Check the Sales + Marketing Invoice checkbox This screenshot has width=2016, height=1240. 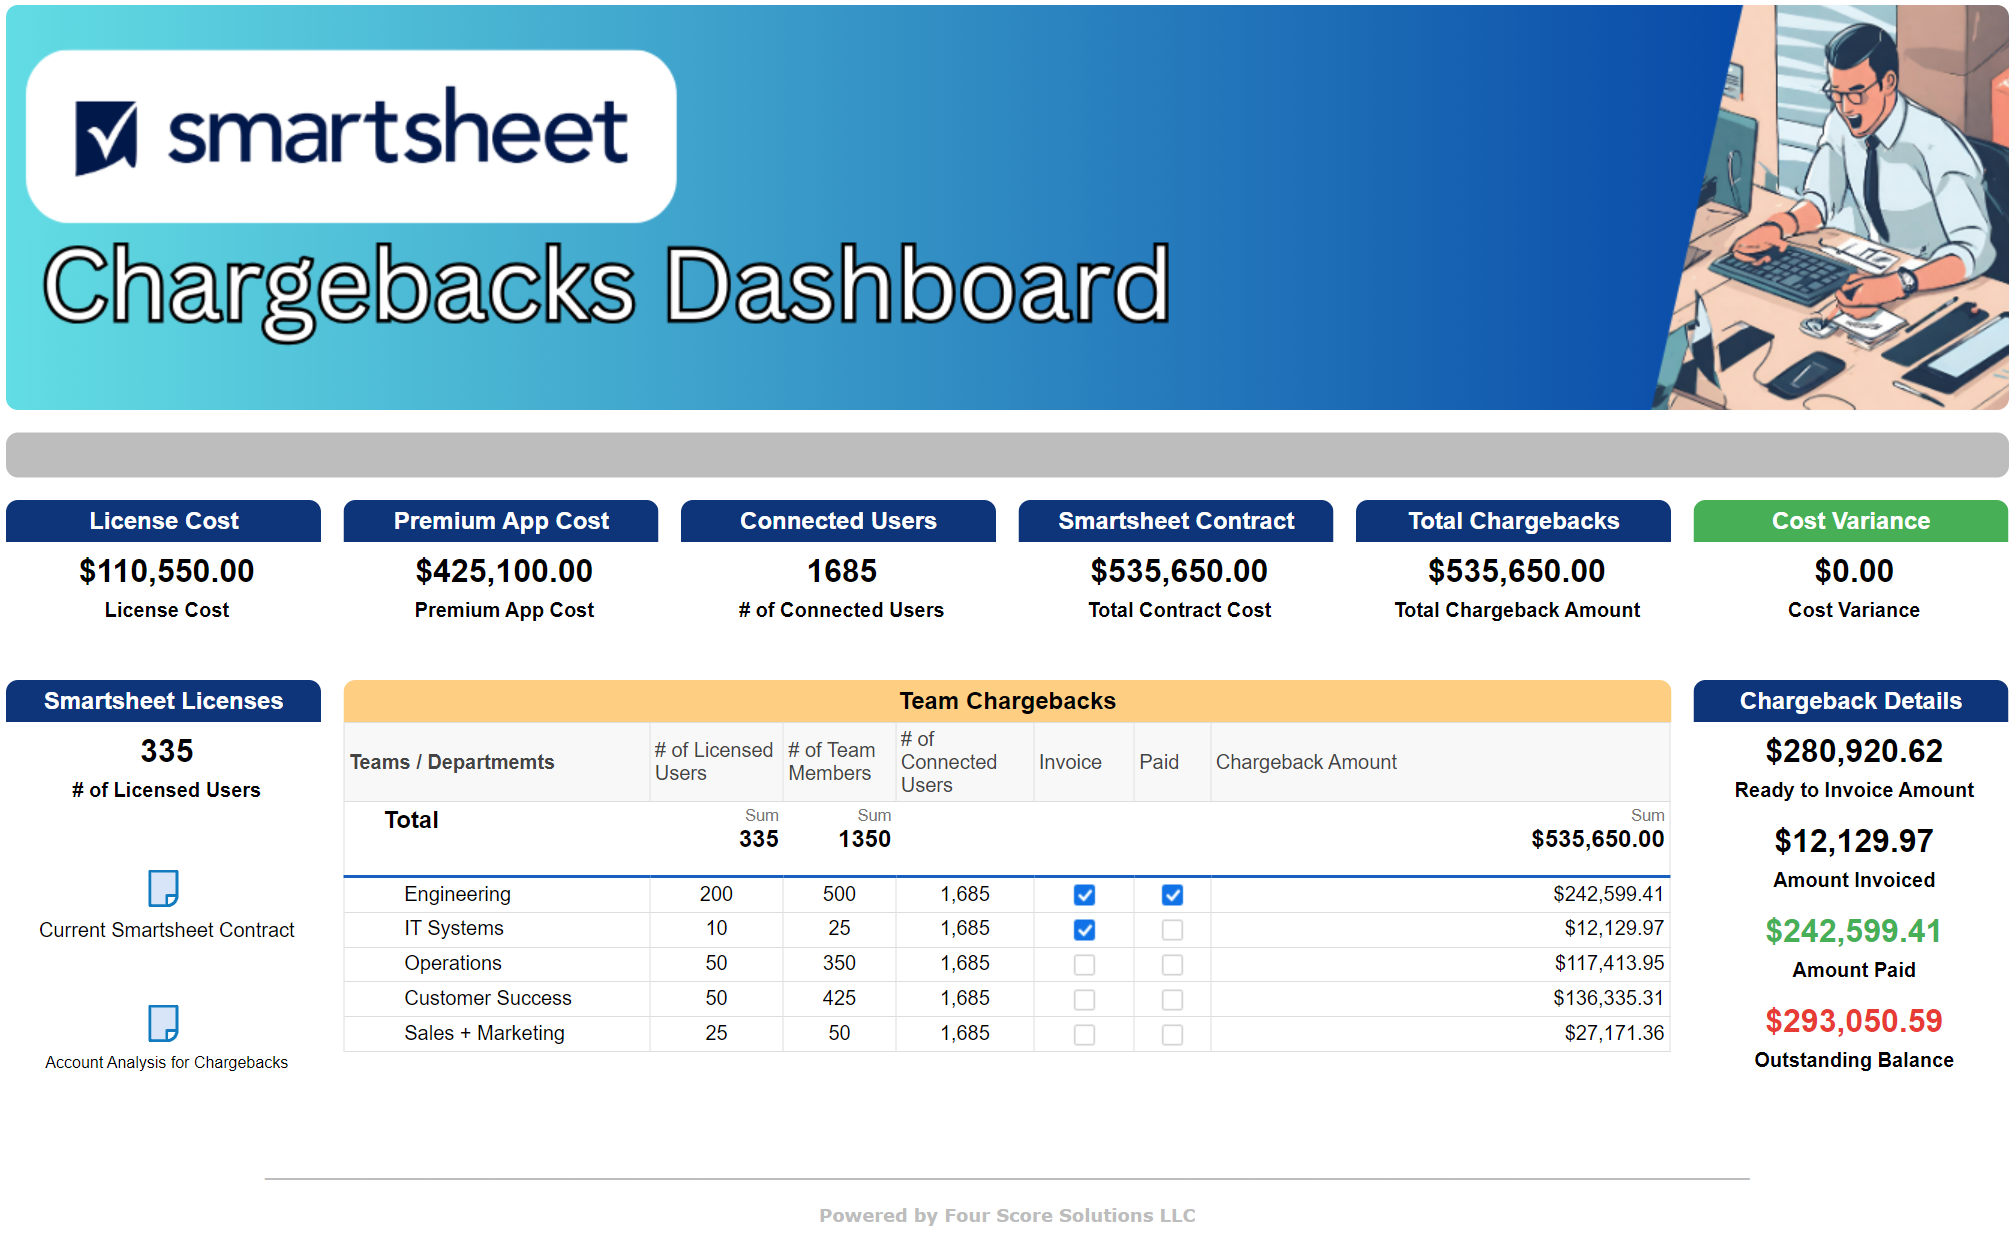(1084, 1035)
